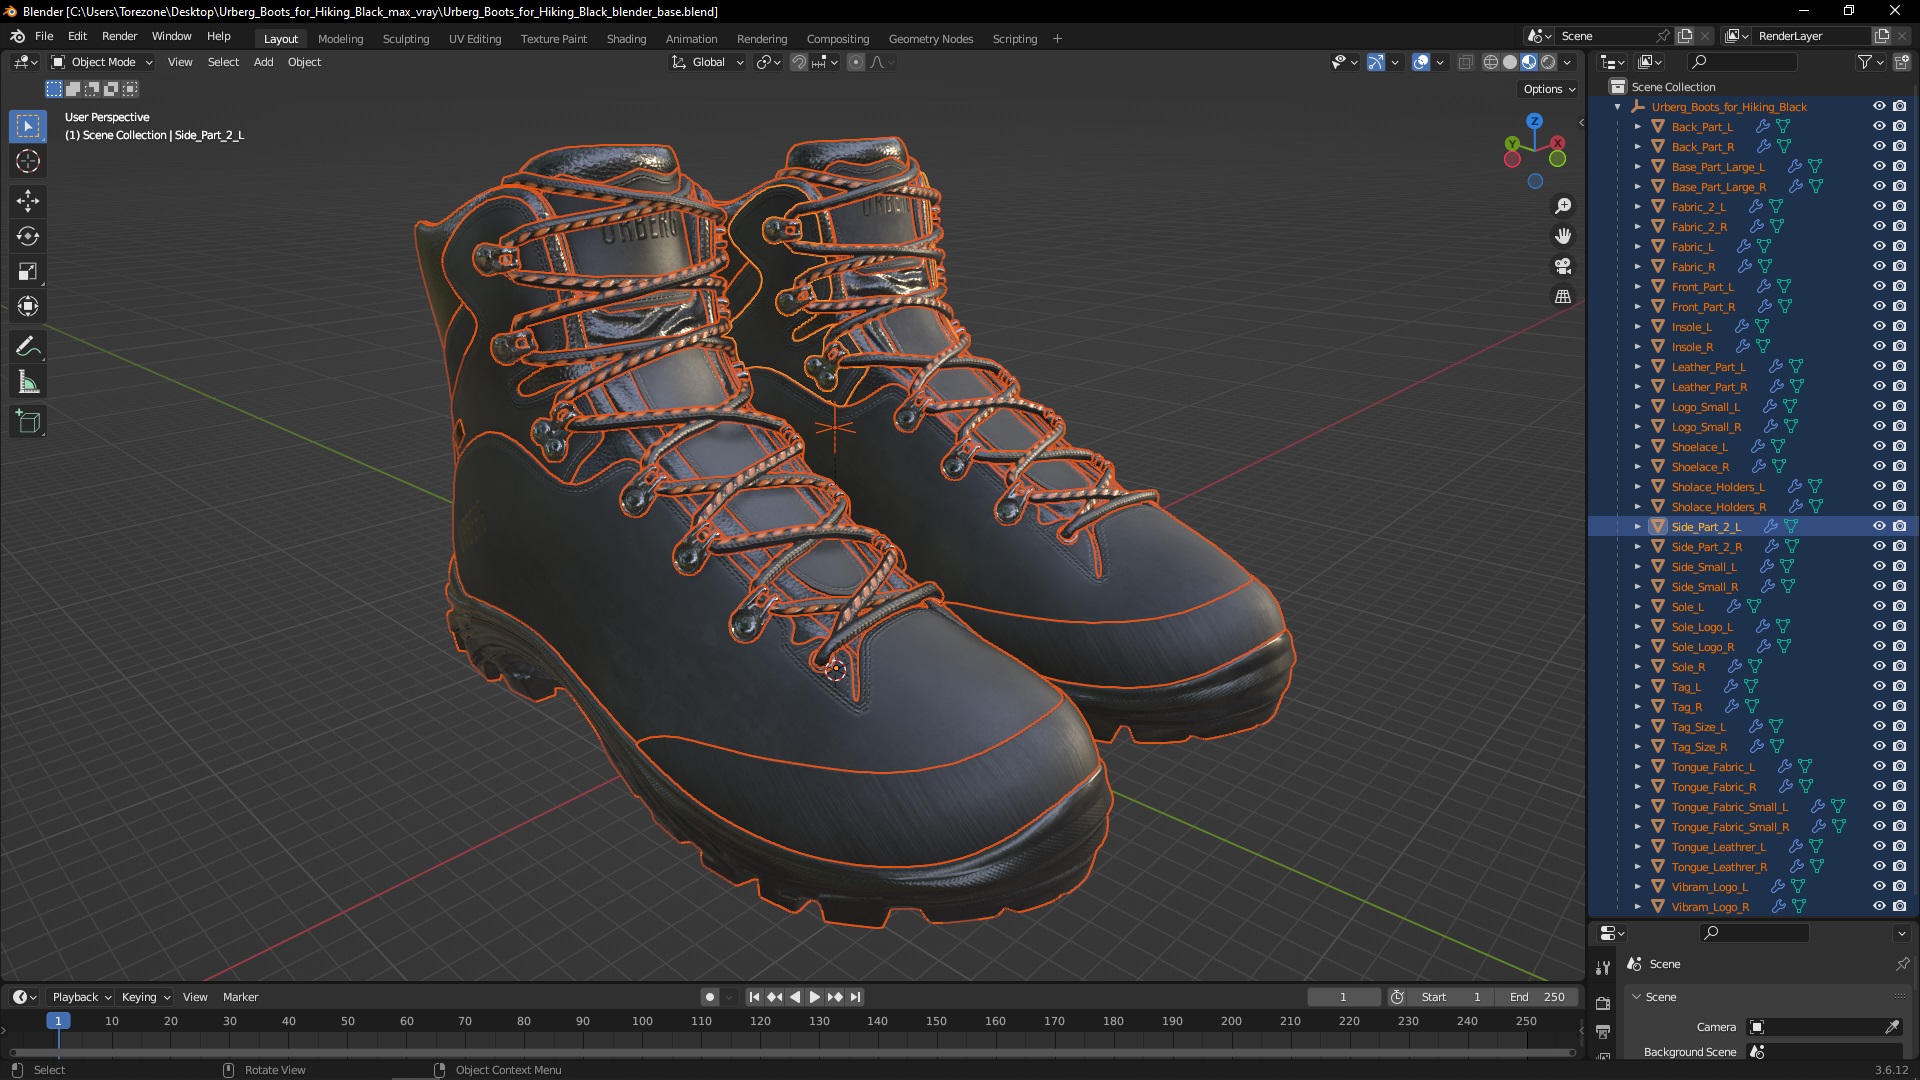Click frame 100 on timeline ruler

pos(642,1021)
